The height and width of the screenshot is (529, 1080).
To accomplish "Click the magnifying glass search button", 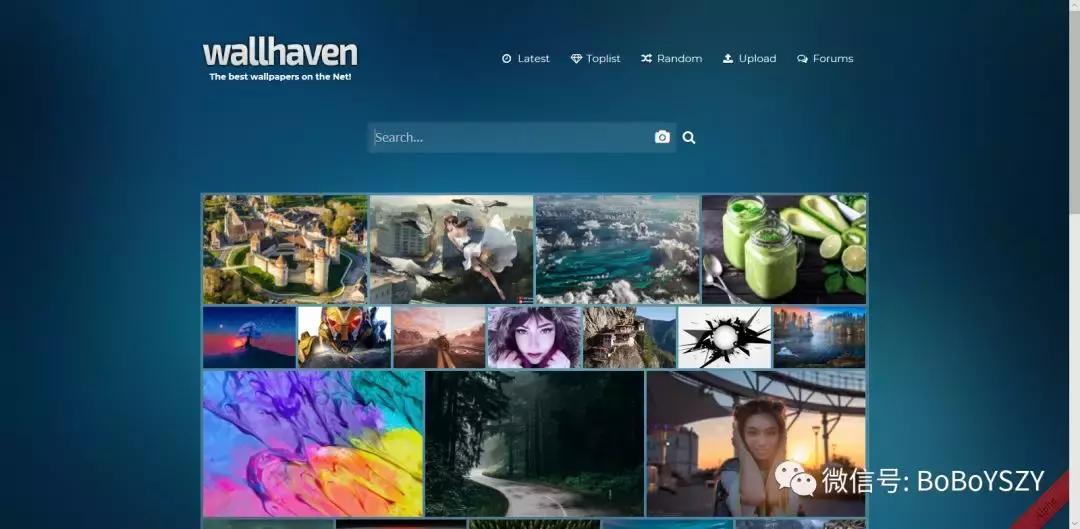I will 689,138.
